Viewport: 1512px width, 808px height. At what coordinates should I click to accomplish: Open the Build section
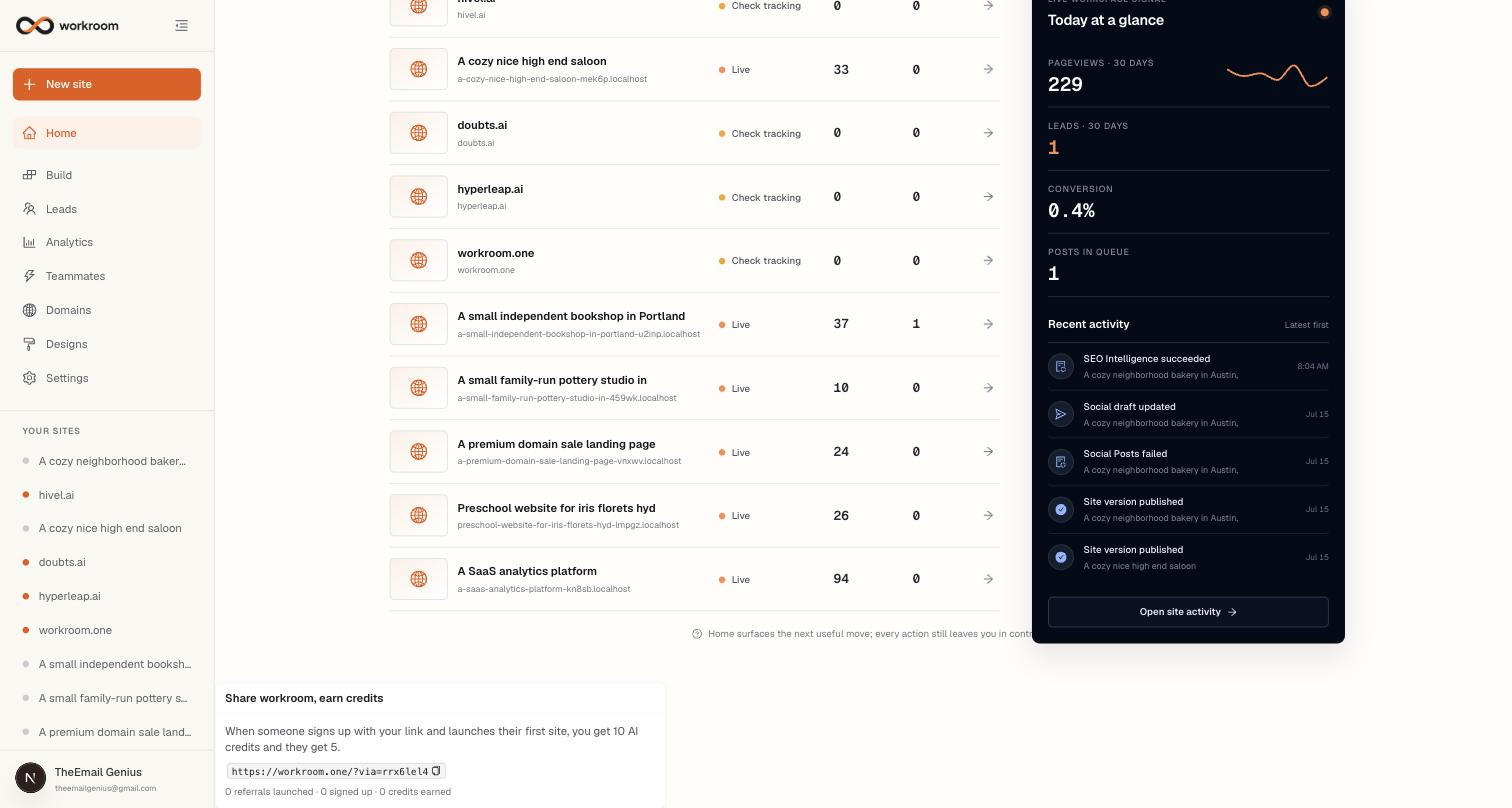(107, 175)
